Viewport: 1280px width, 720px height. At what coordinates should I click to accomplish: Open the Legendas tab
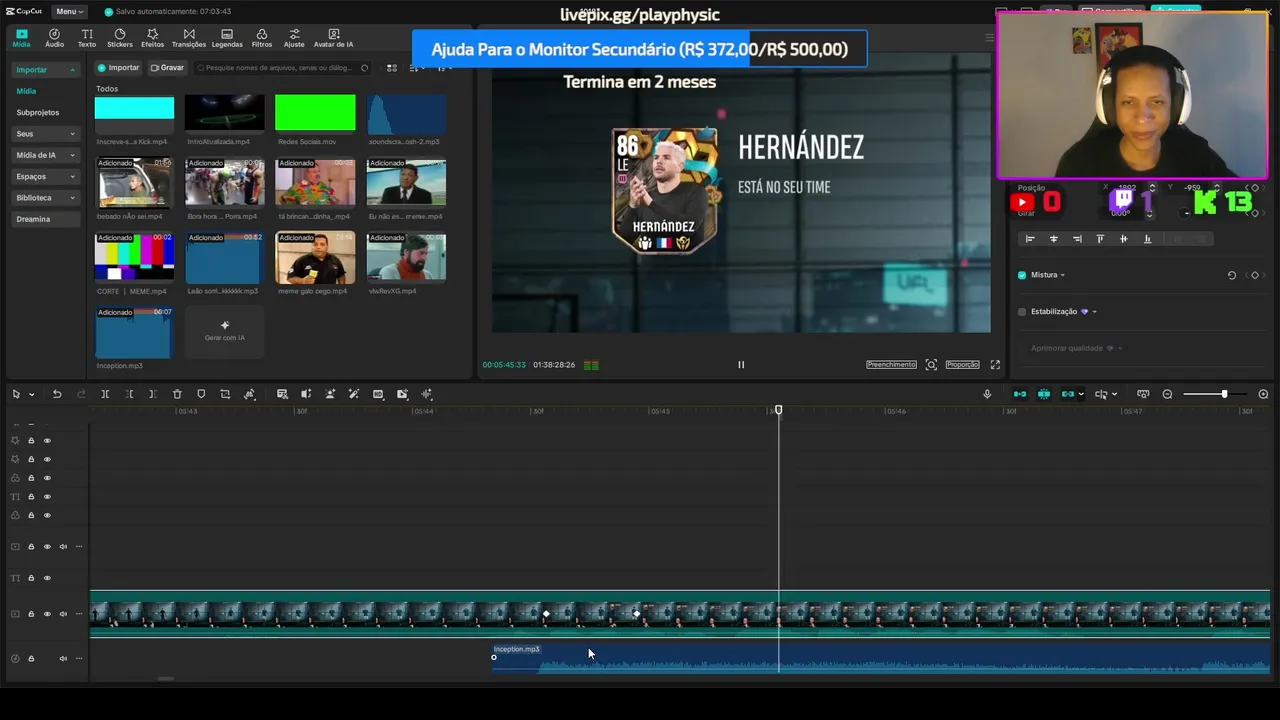[227, 38]
